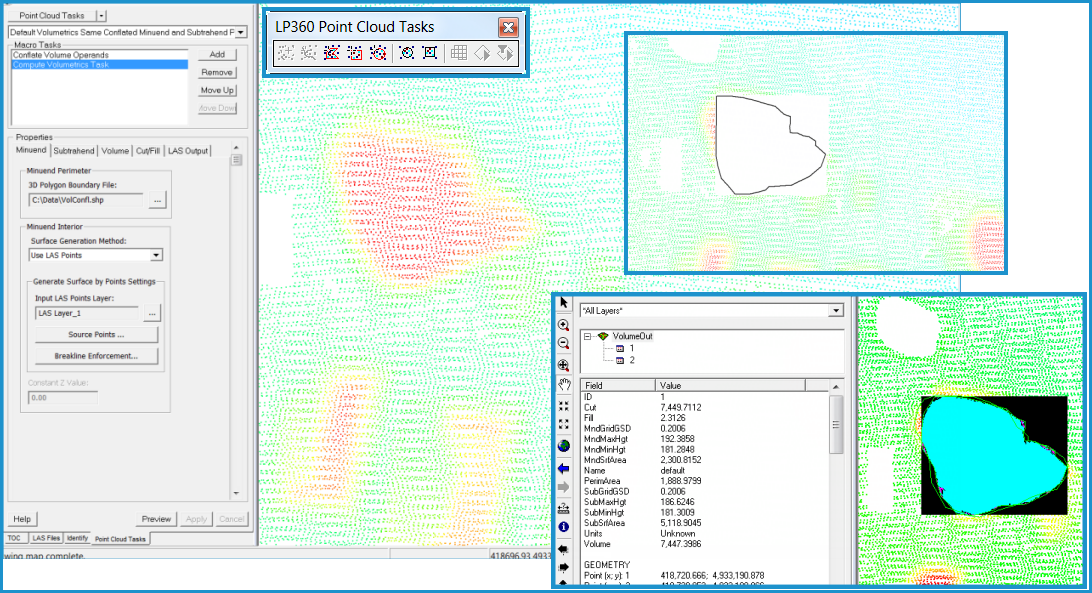Click the fixed zoom in arrows icon

(564, 406)
